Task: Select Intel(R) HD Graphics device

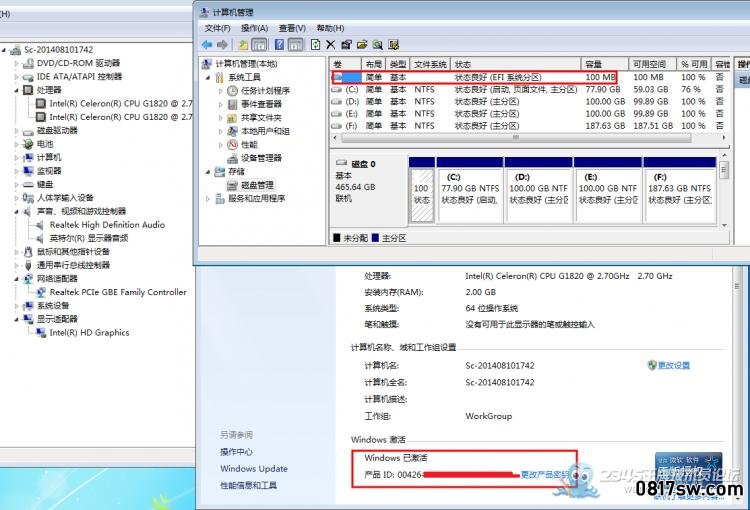Action: (x=89, y=333)
